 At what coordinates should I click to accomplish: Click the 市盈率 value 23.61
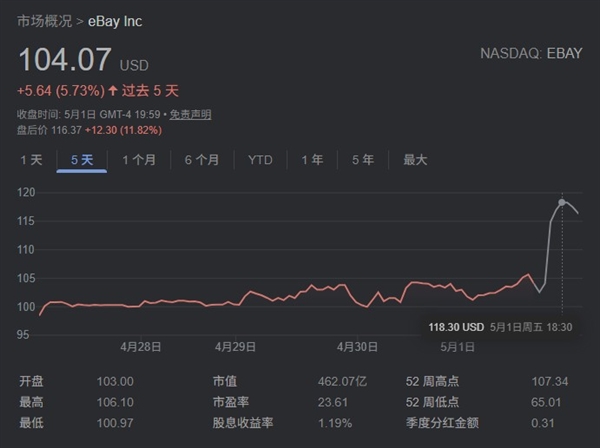[x=333, y=402]
